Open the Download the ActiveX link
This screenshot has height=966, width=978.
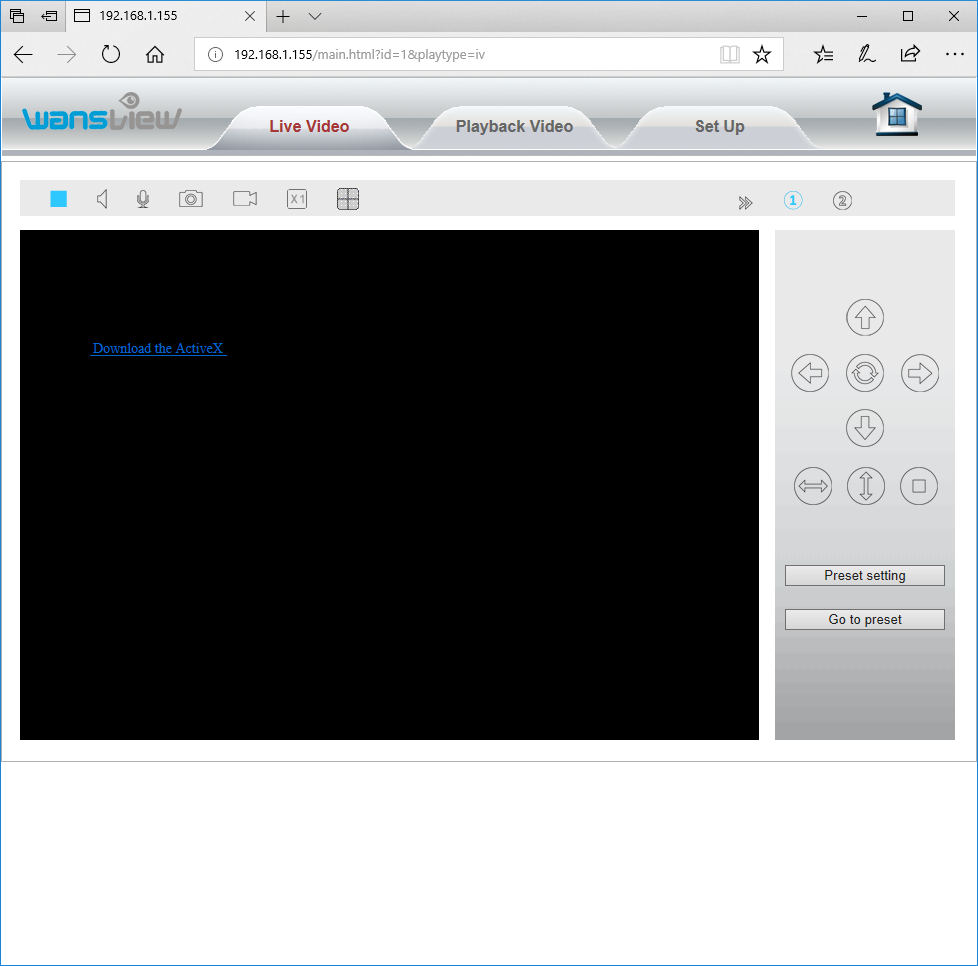click(x=158, y=348)
